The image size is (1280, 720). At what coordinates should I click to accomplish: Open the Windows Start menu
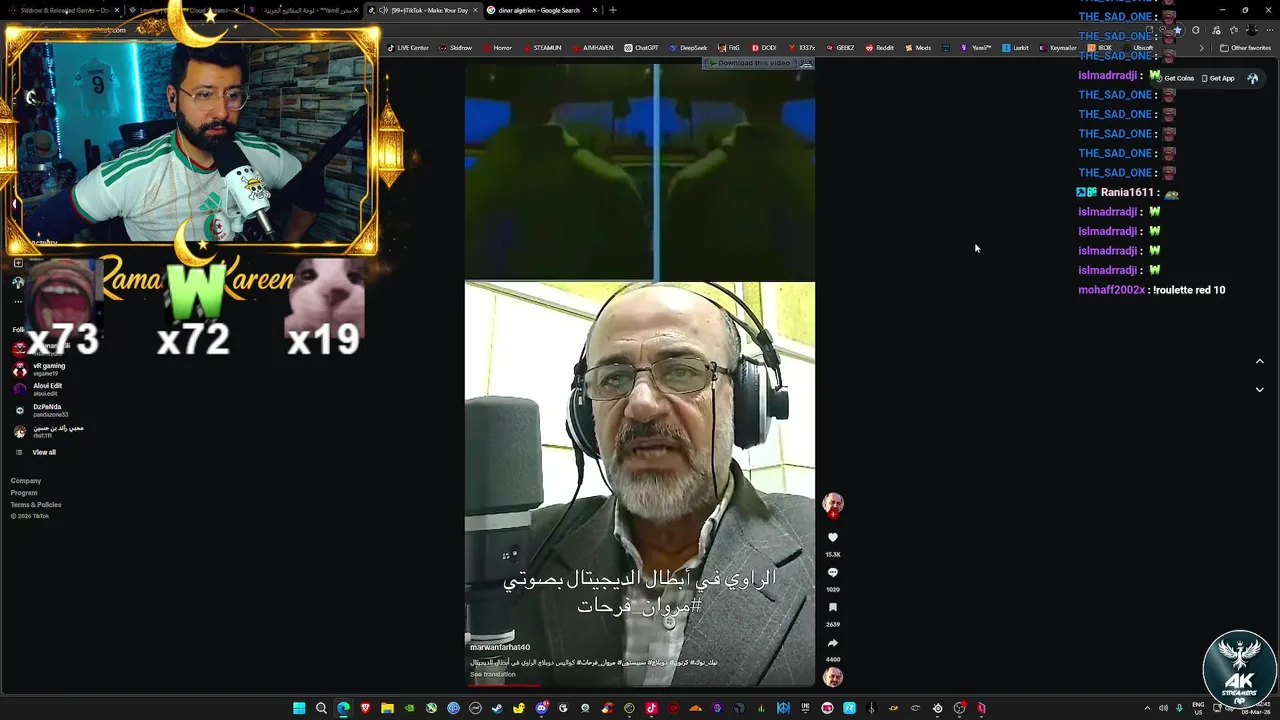299,708
